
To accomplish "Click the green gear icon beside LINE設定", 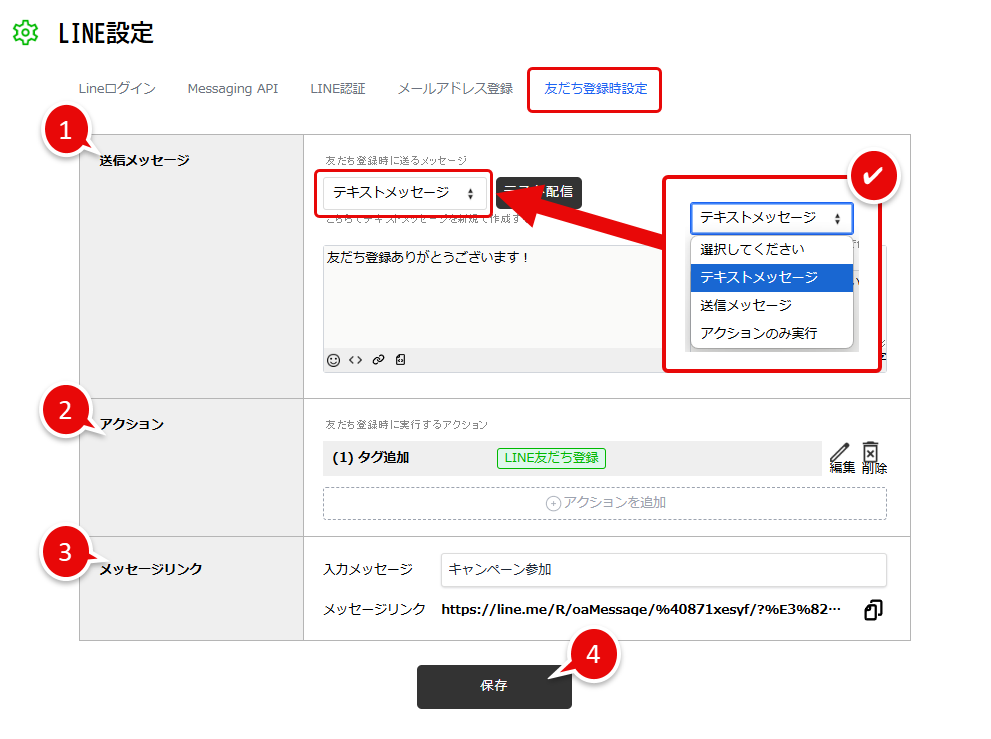I will pyautogui.click(x=25, y=32).
